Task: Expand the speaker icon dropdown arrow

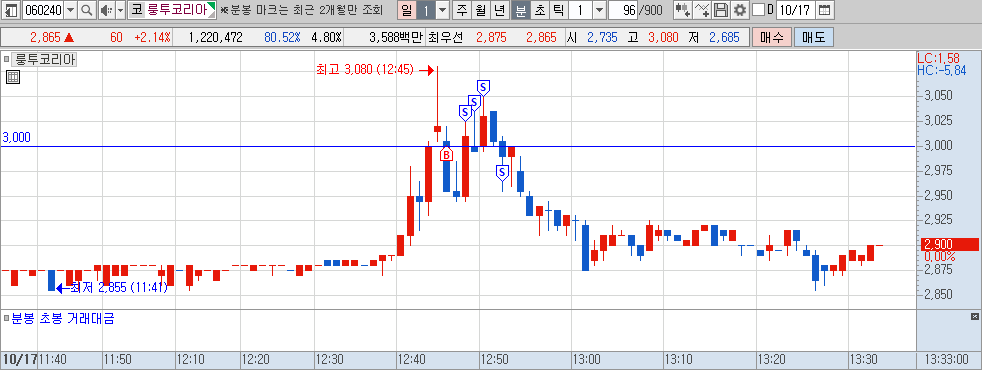Action: [x=120, y=10]
